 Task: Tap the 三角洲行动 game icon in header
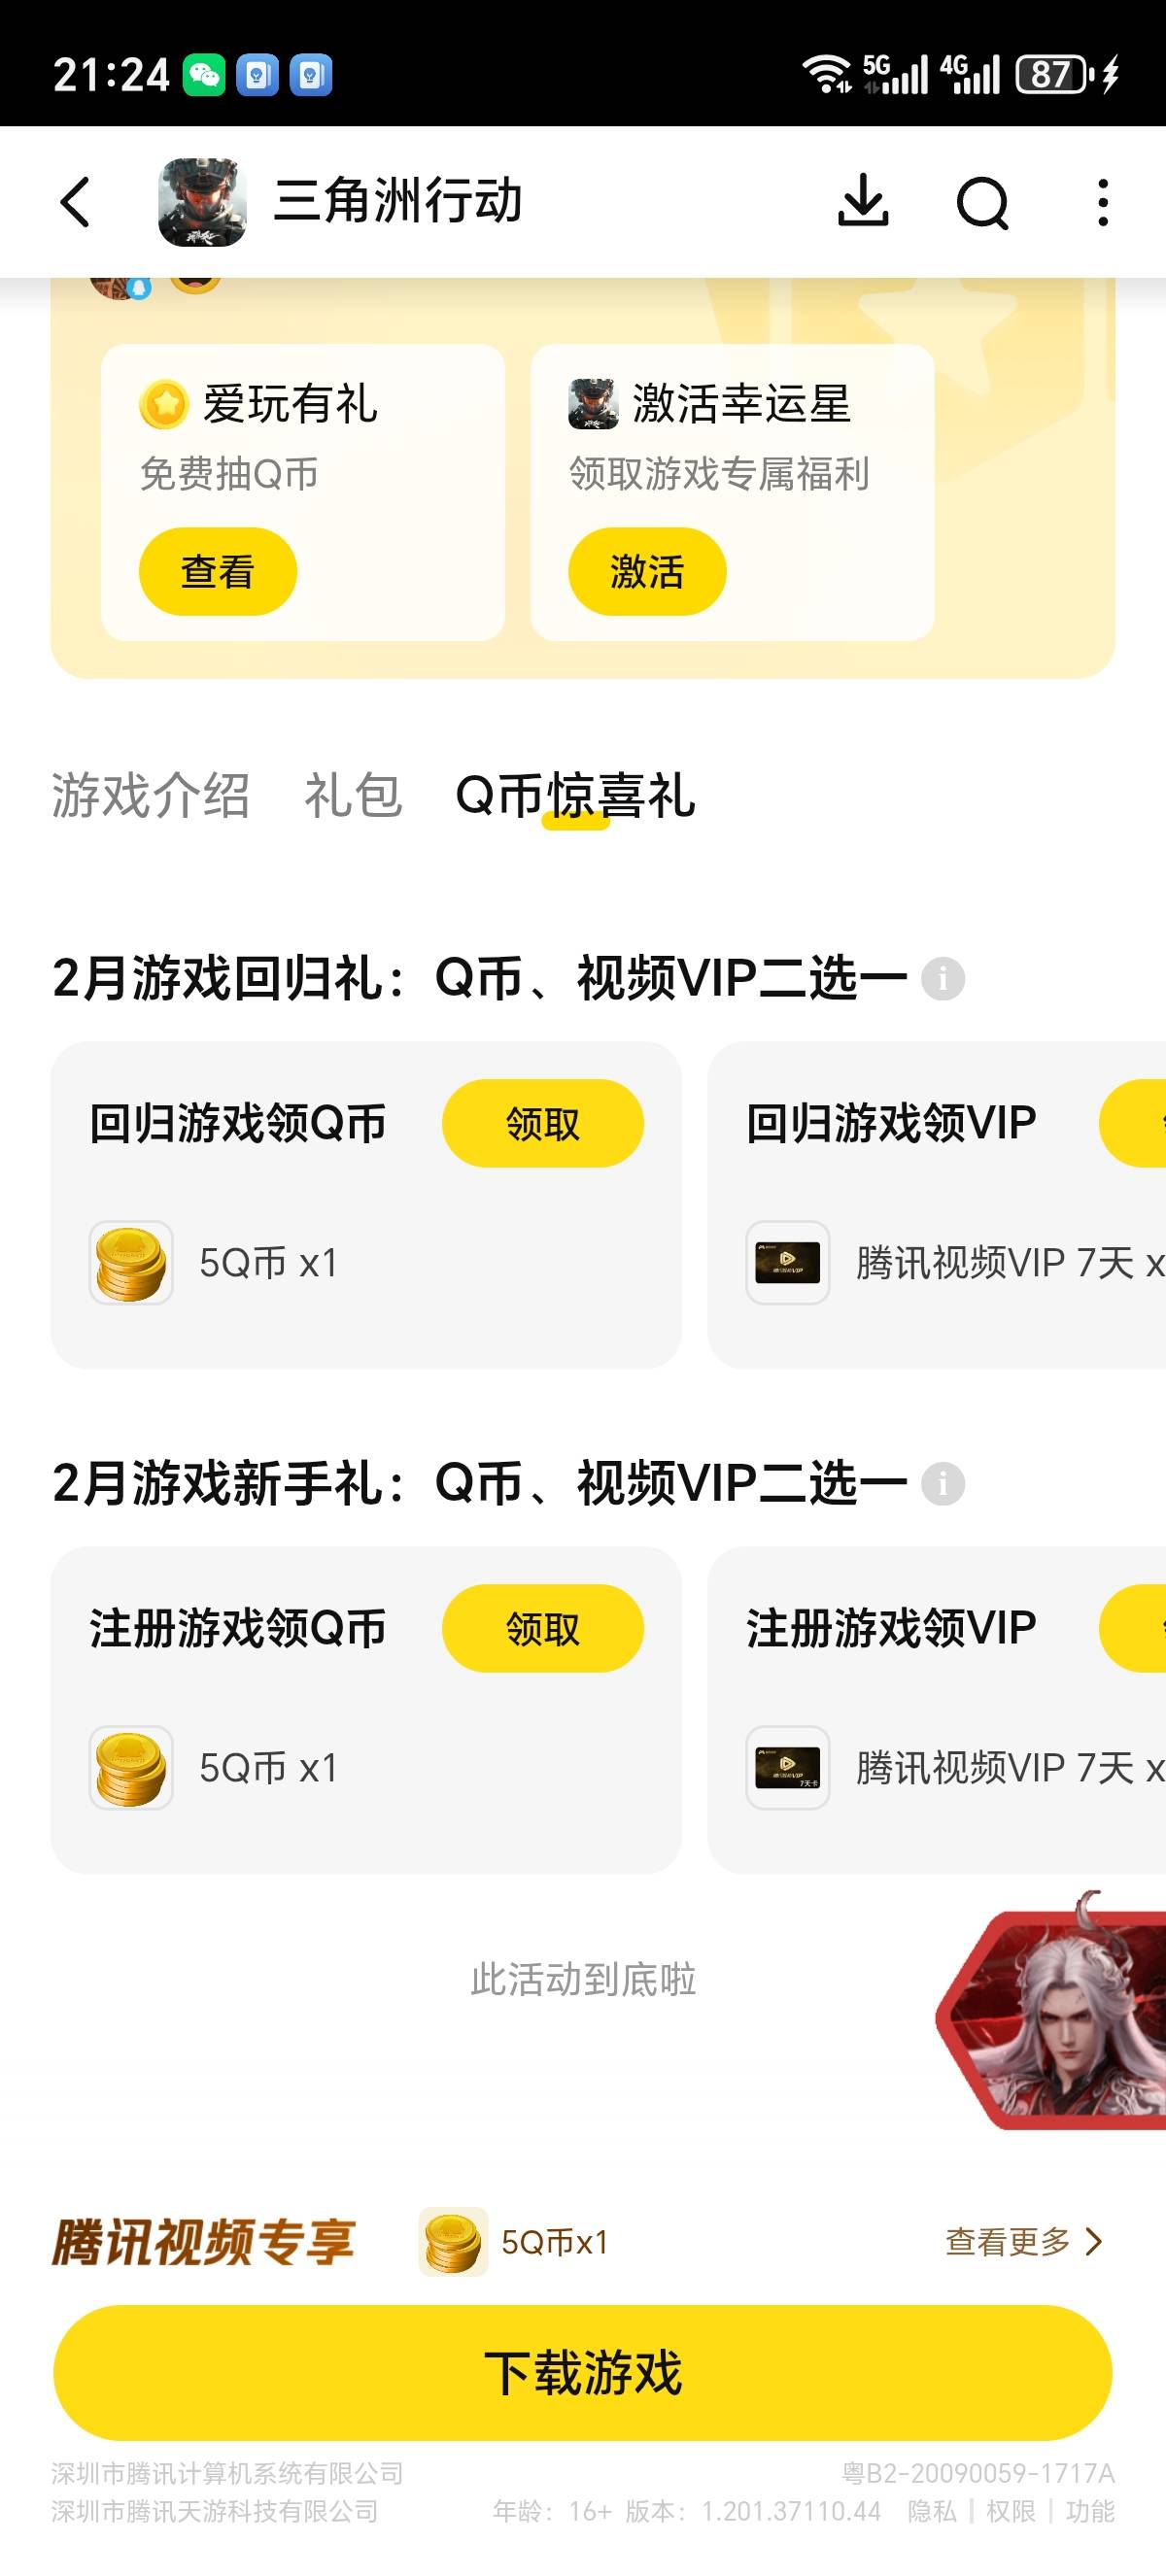tap(202, 202)
